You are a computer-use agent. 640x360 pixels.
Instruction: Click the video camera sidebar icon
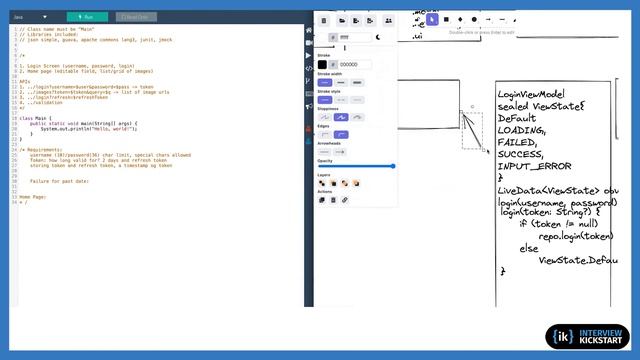coord(309,43)
